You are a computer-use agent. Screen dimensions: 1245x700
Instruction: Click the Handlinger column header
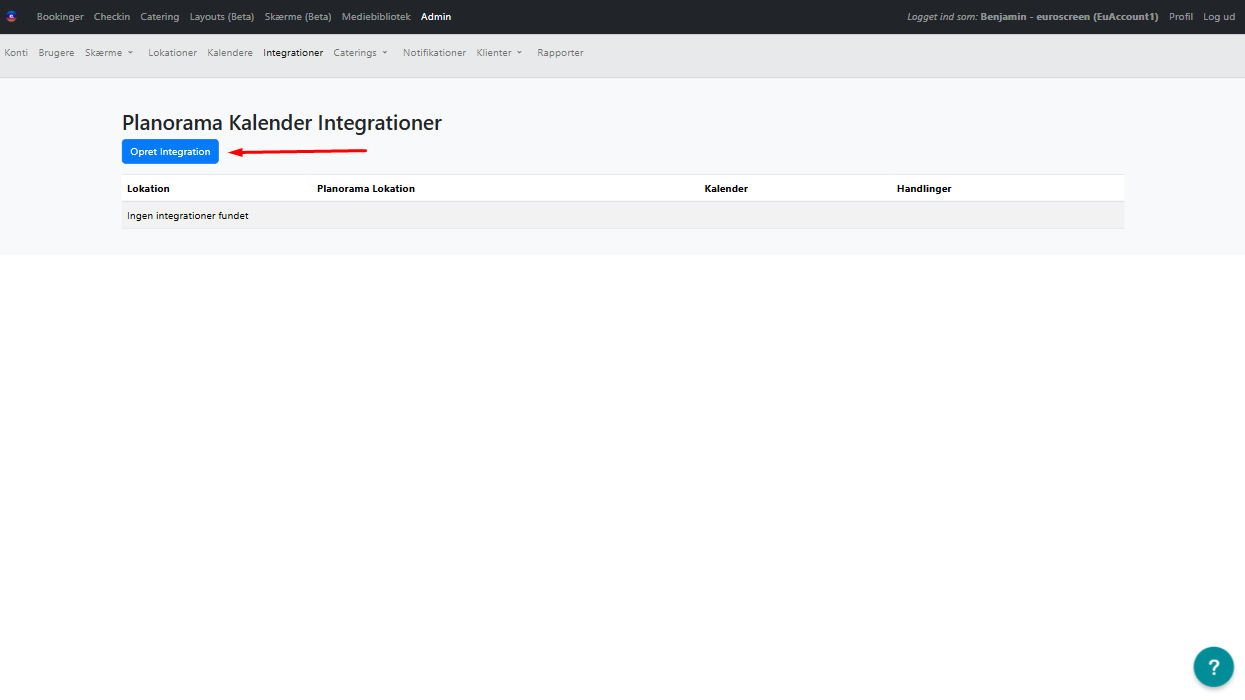click(924, 189)
